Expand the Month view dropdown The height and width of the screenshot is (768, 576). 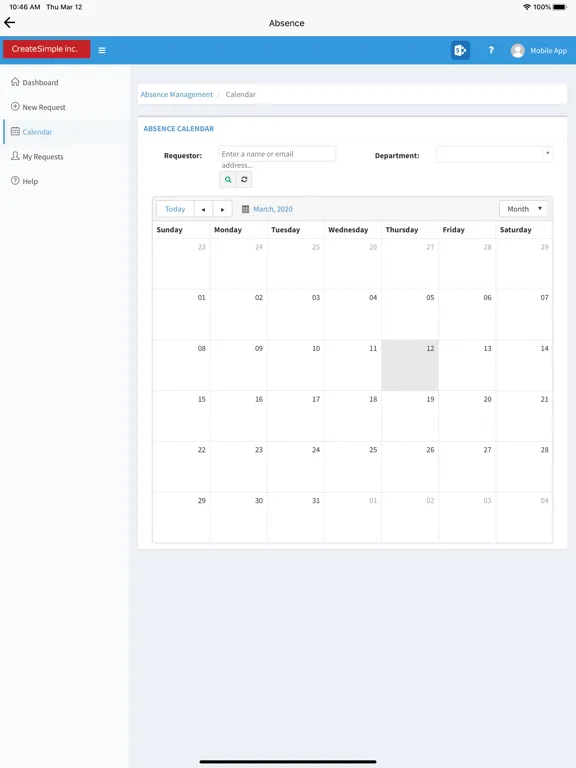524,209
